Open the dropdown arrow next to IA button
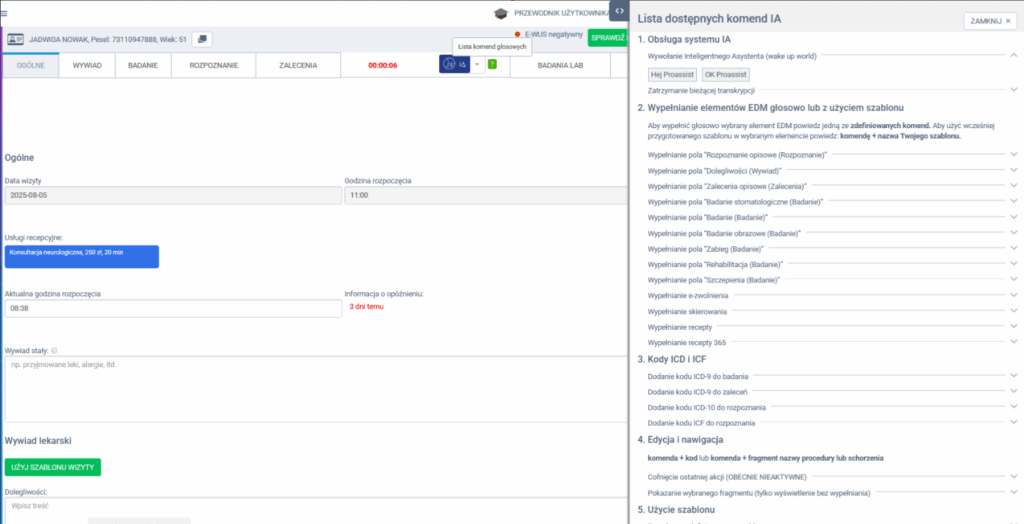Viewport: 1024px width, 524px height. pyautogui.click(x=477, y=64)
